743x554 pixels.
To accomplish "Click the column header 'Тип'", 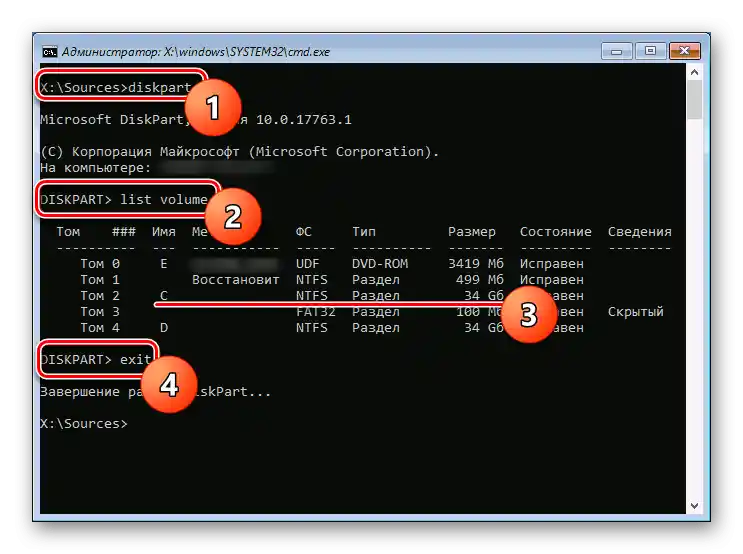I will coord(364,232).
